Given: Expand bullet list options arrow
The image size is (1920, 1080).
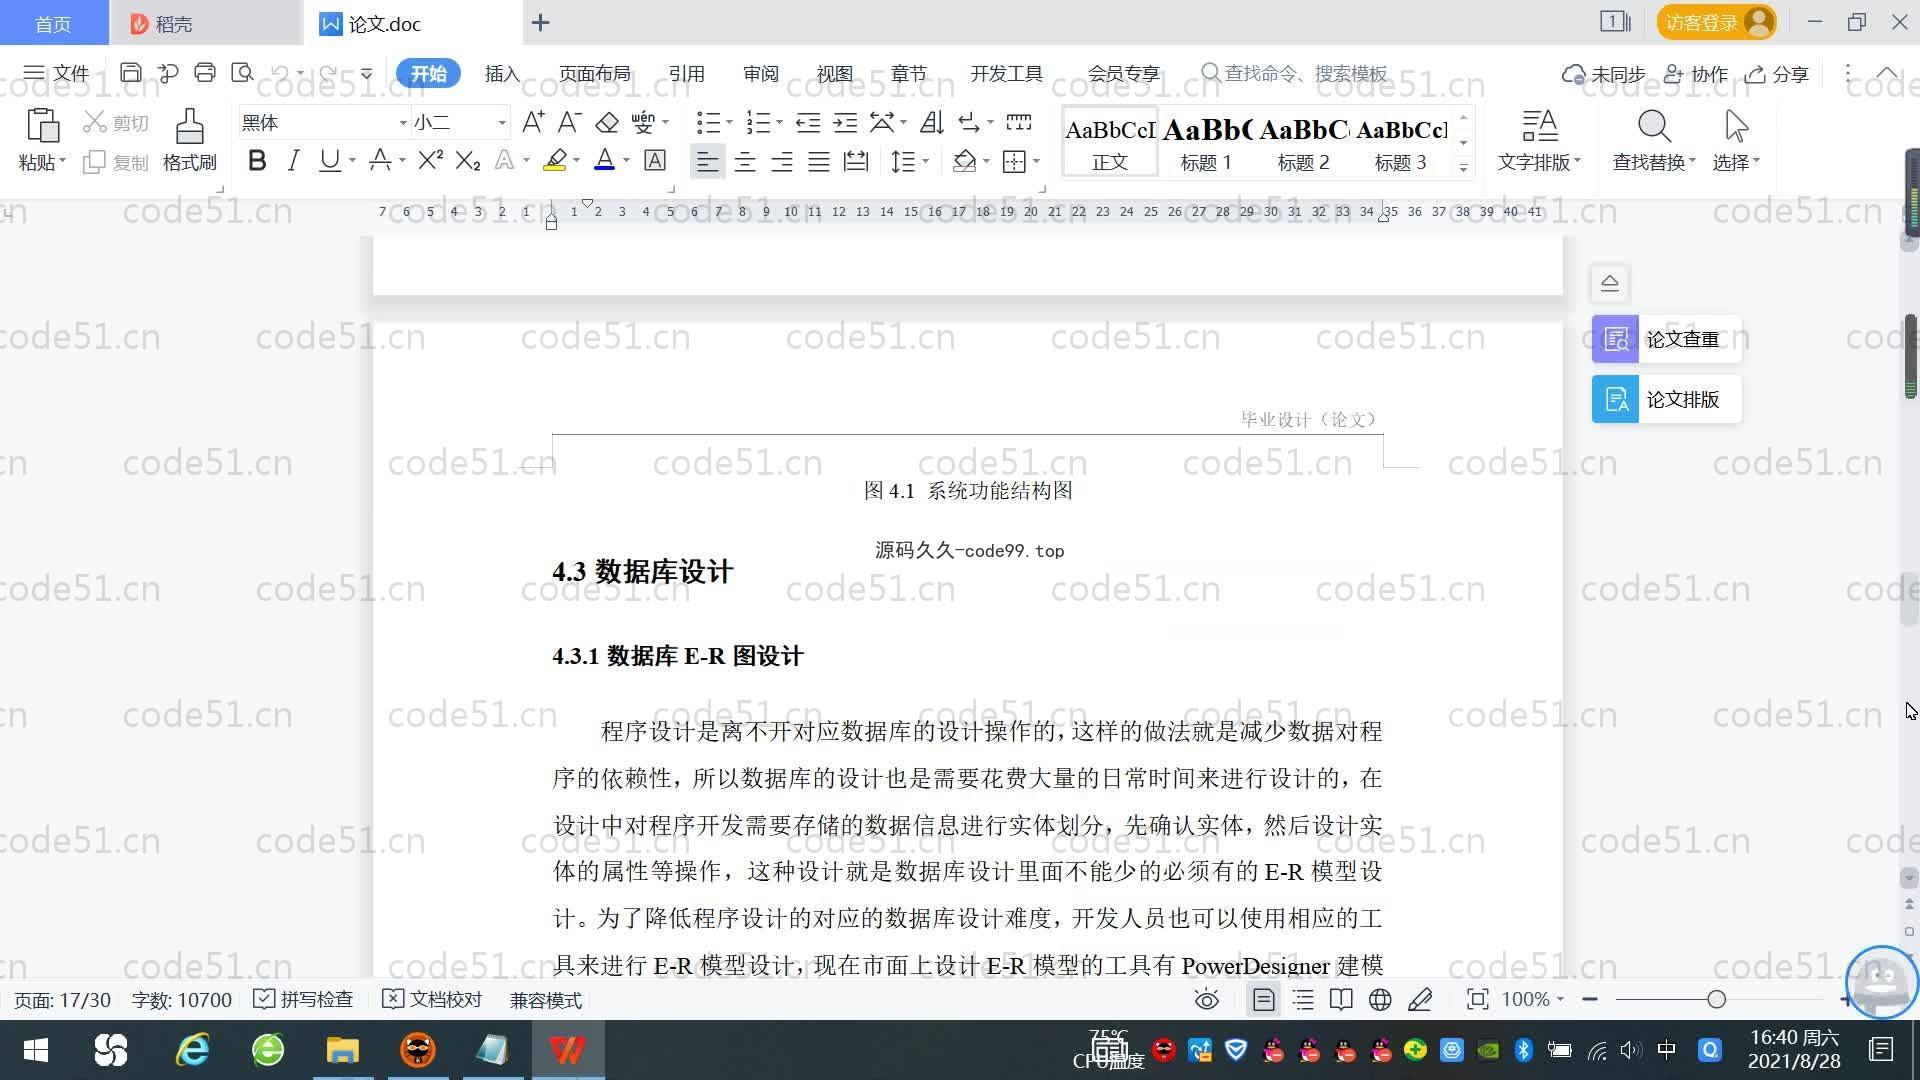Looking at the screenshot, I should point(729,122).
